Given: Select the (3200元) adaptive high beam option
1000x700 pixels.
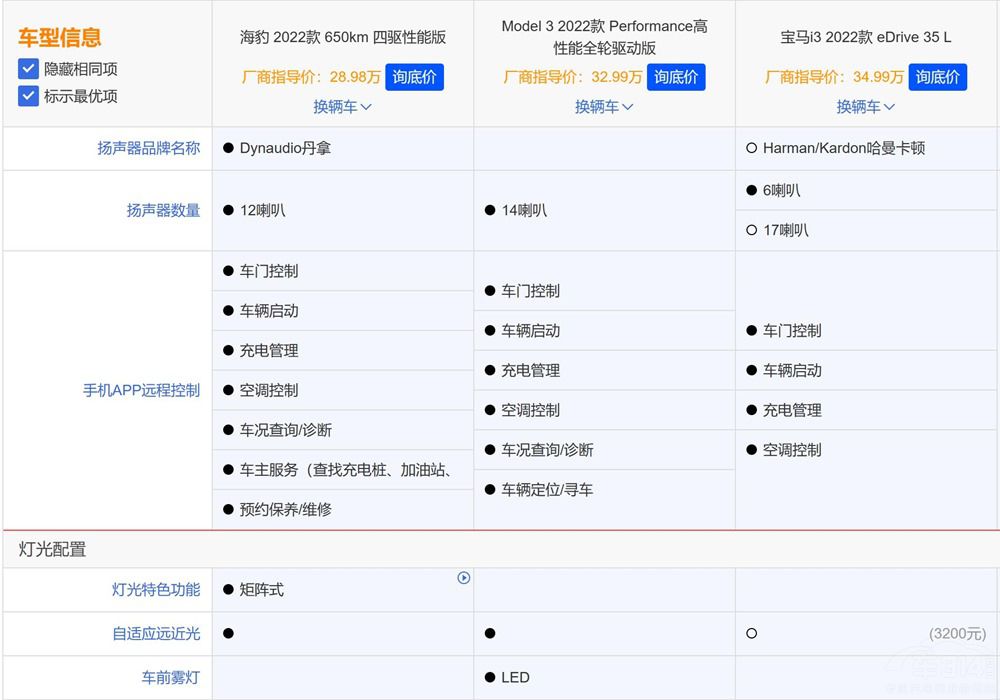Looking at the screenshot, I should (750, 633).
